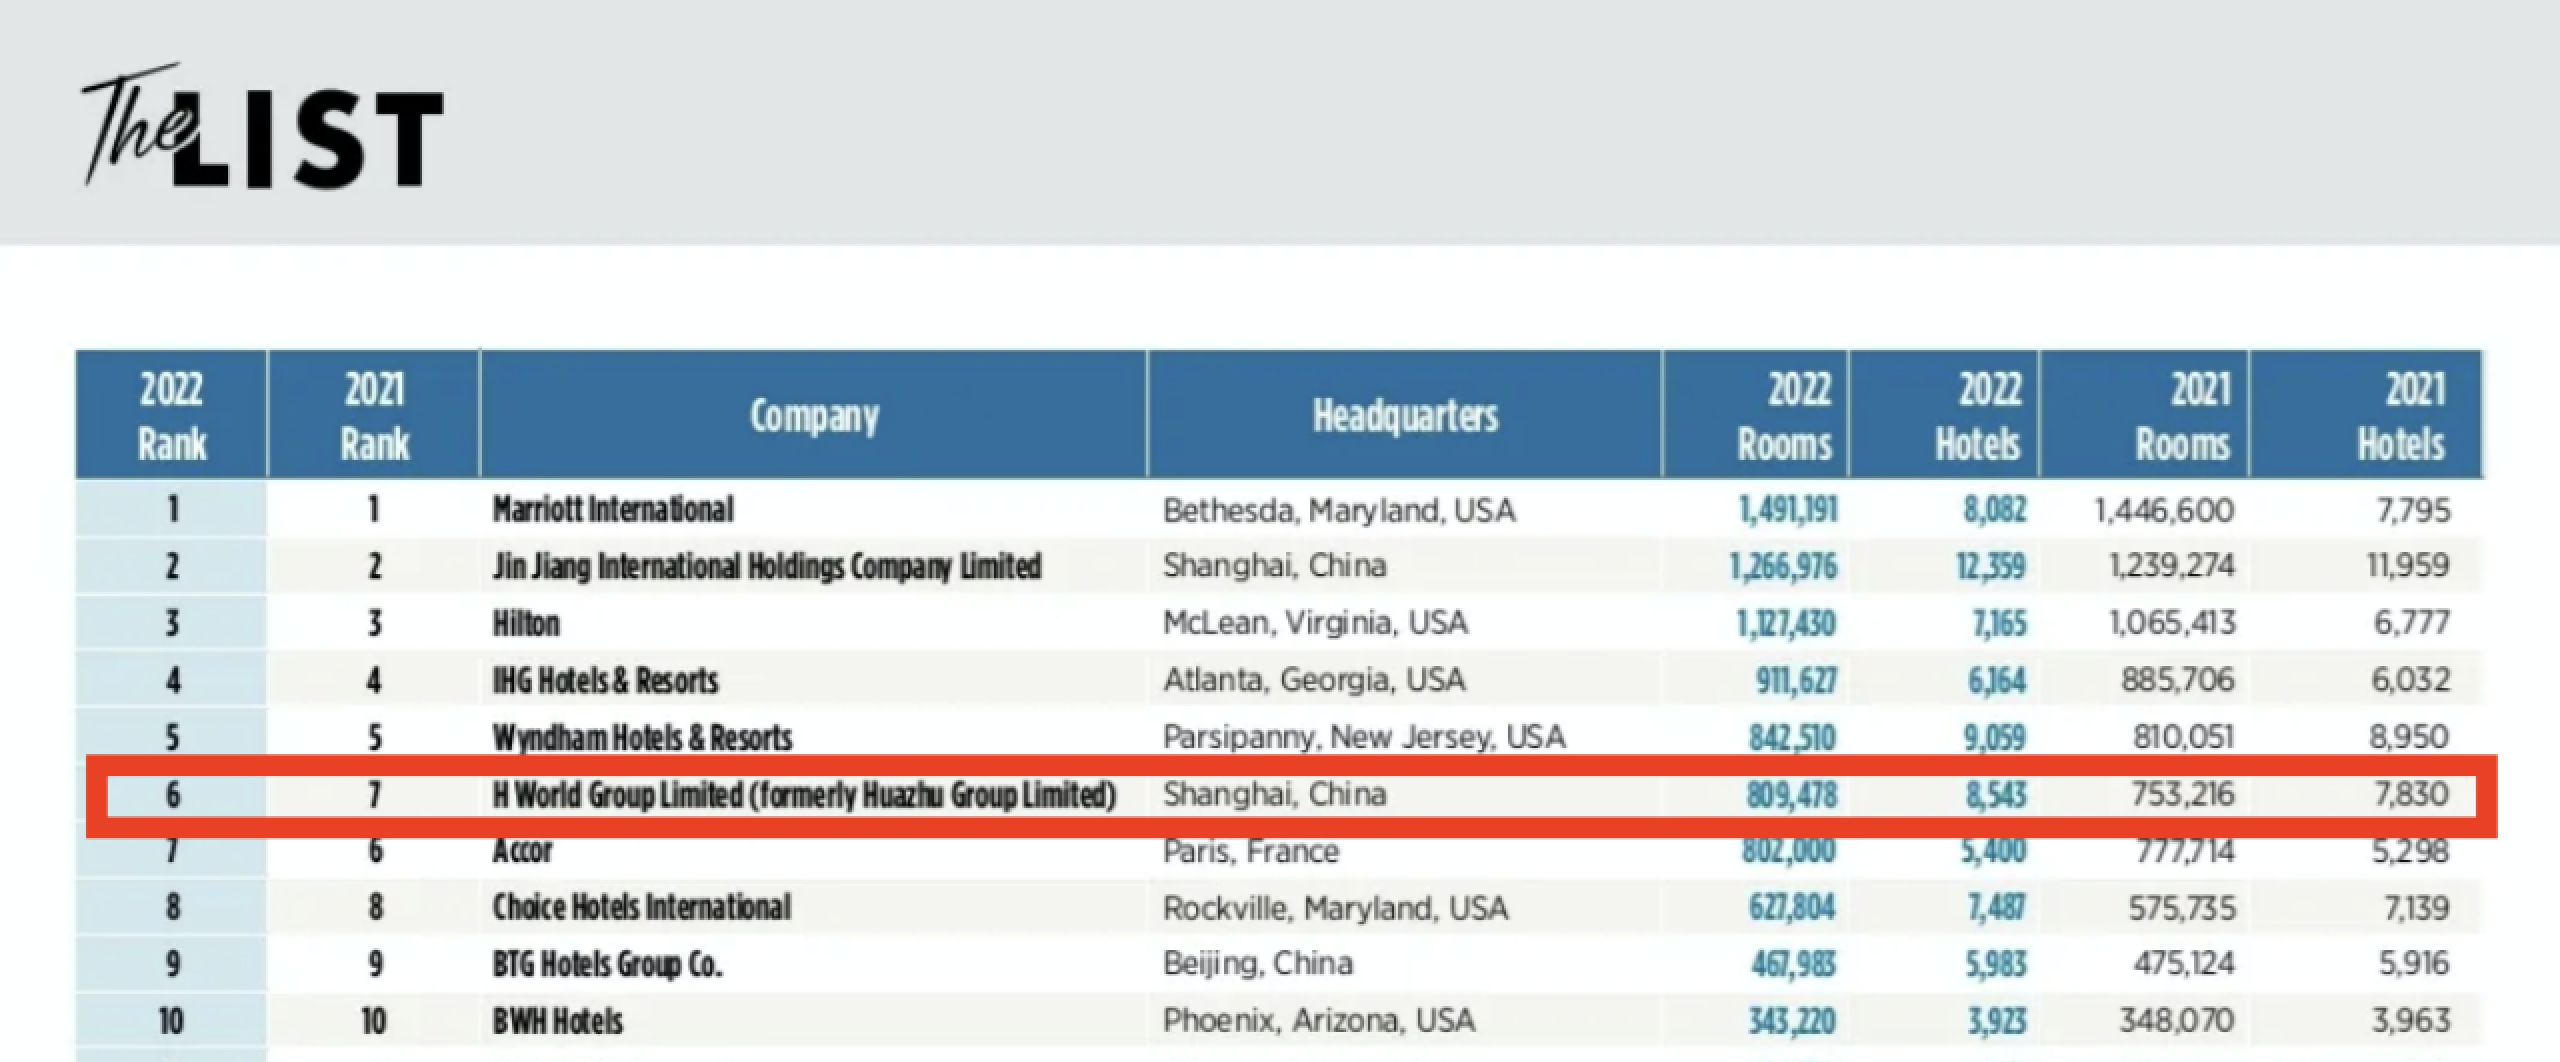
Task: Select BTG Hotels Group Co. name
Action: coord(607,964)
